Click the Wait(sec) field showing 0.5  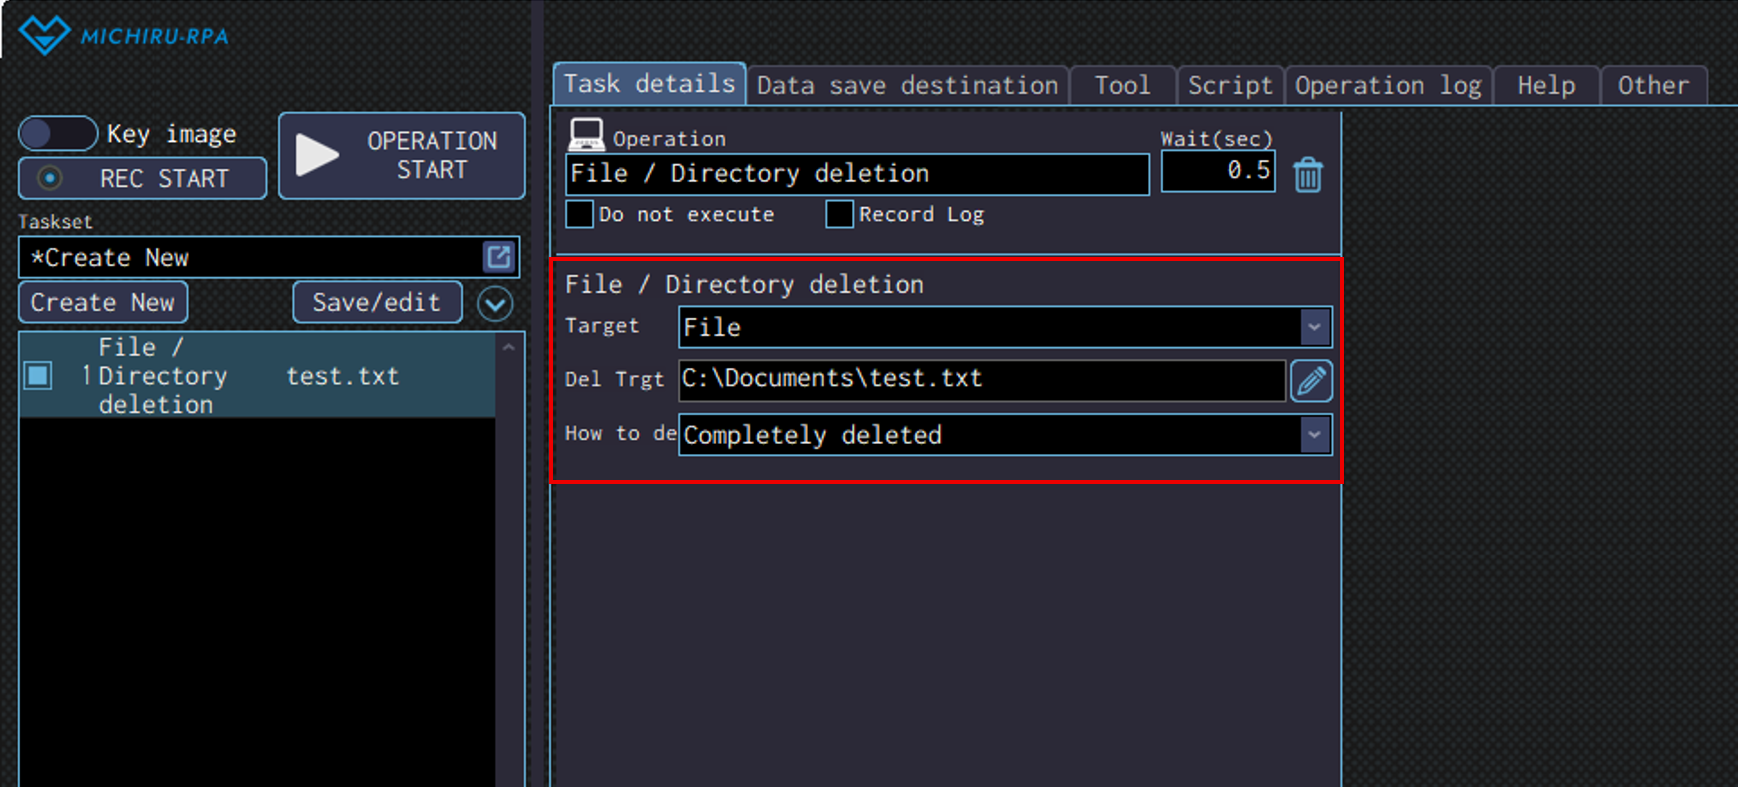(x=1217, y=171)
